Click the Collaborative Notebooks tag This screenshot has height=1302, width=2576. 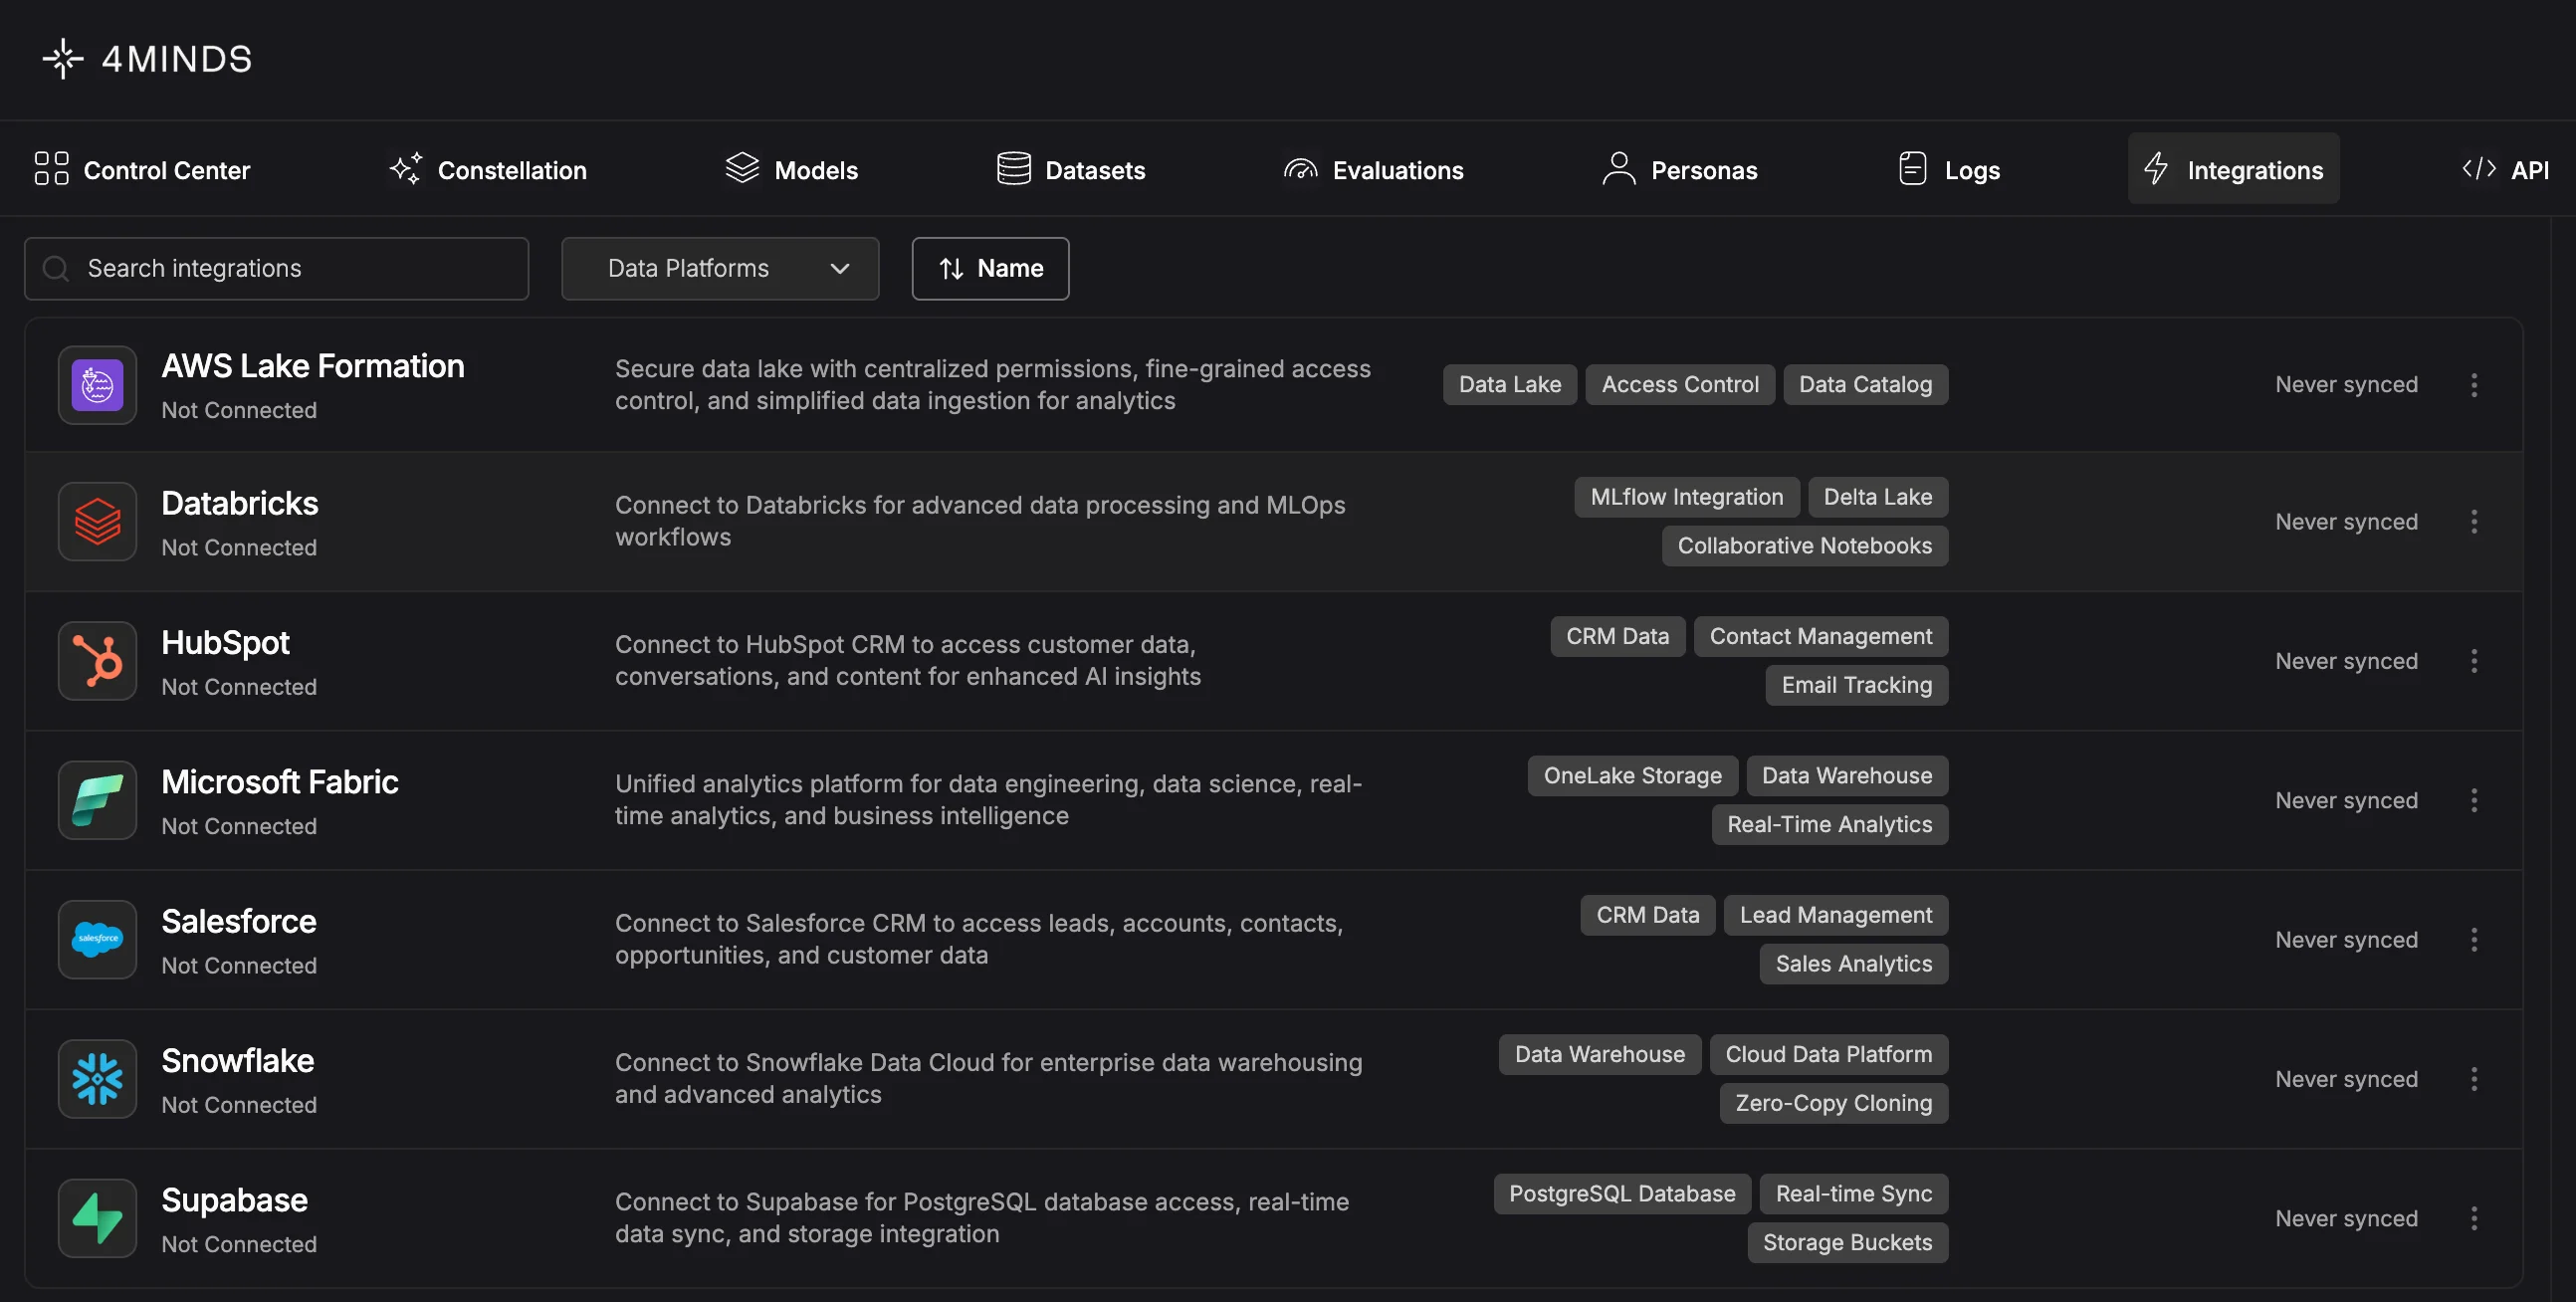point(1804,546)
